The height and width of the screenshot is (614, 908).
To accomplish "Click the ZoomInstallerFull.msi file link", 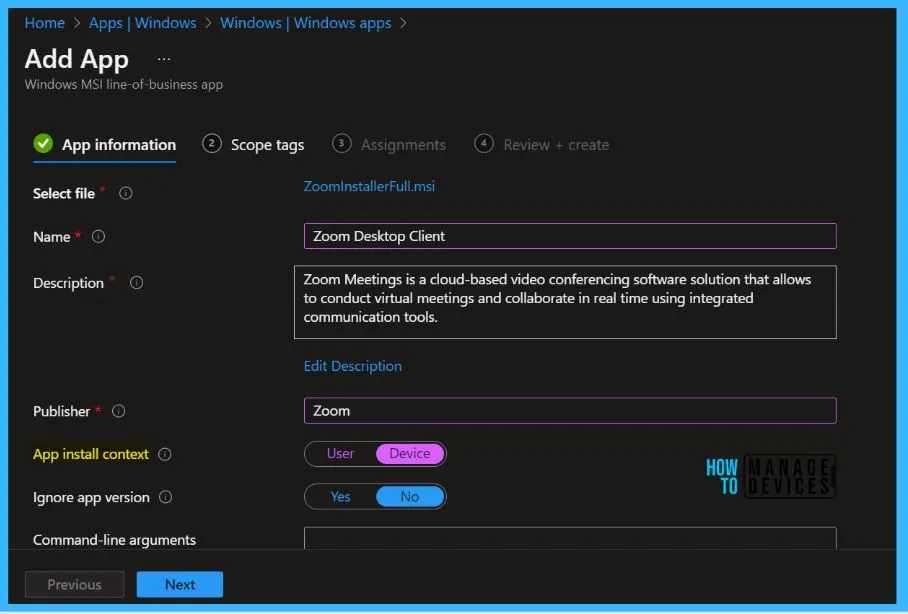I will [x=369, y=186].
